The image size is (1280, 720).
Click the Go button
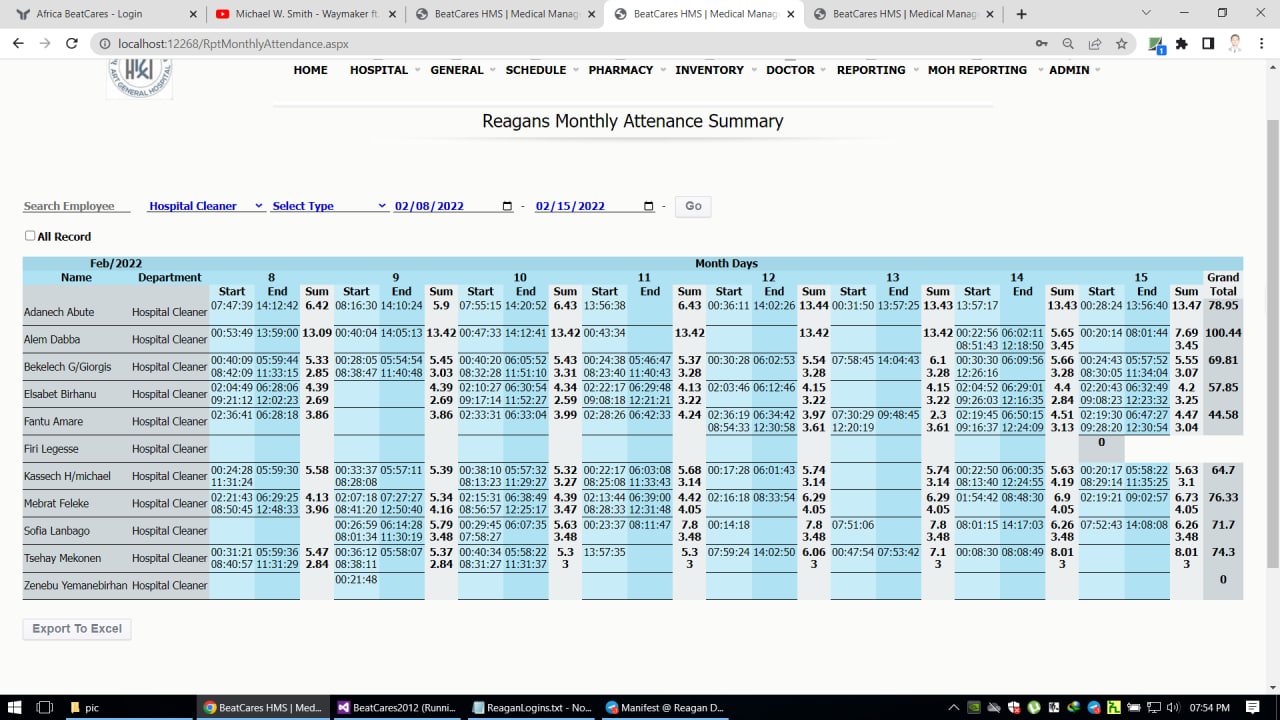point(693,206)
